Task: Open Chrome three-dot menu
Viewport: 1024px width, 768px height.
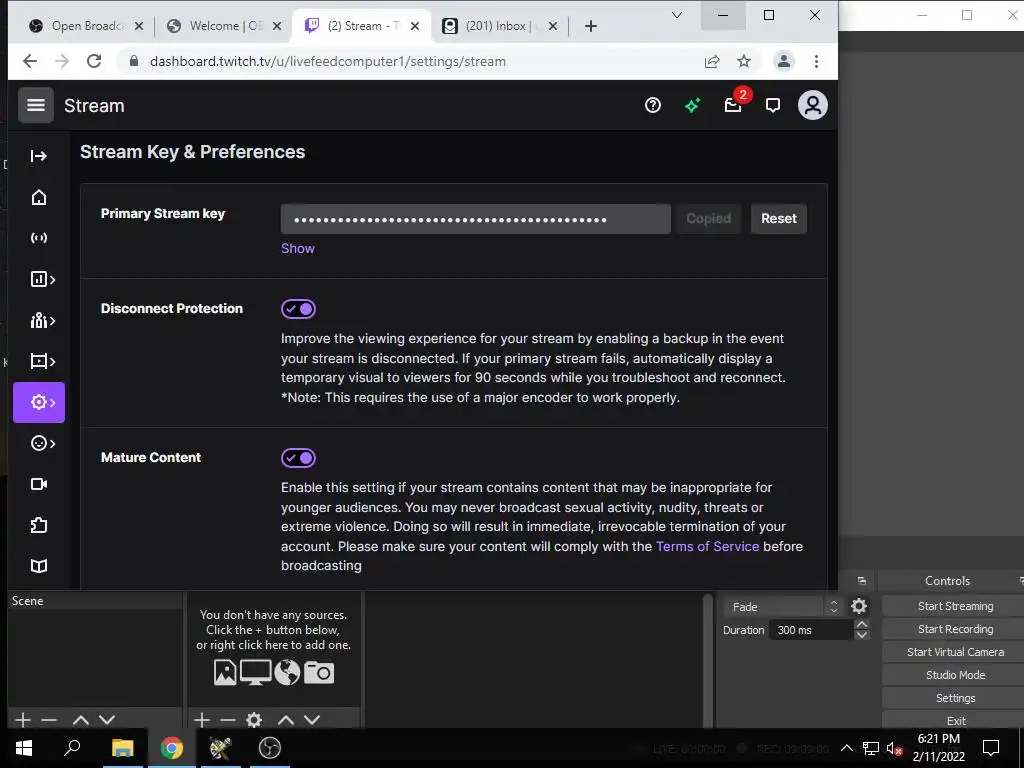Action: point(816,61)
